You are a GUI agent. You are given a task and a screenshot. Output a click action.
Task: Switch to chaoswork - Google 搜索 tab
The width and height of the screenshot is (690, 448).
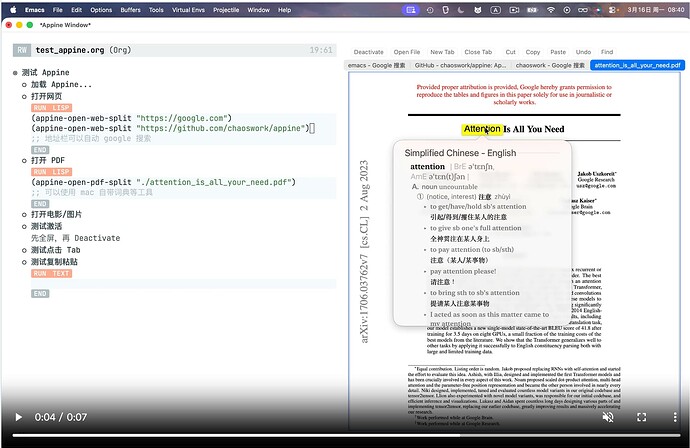[x=550, y=65]
